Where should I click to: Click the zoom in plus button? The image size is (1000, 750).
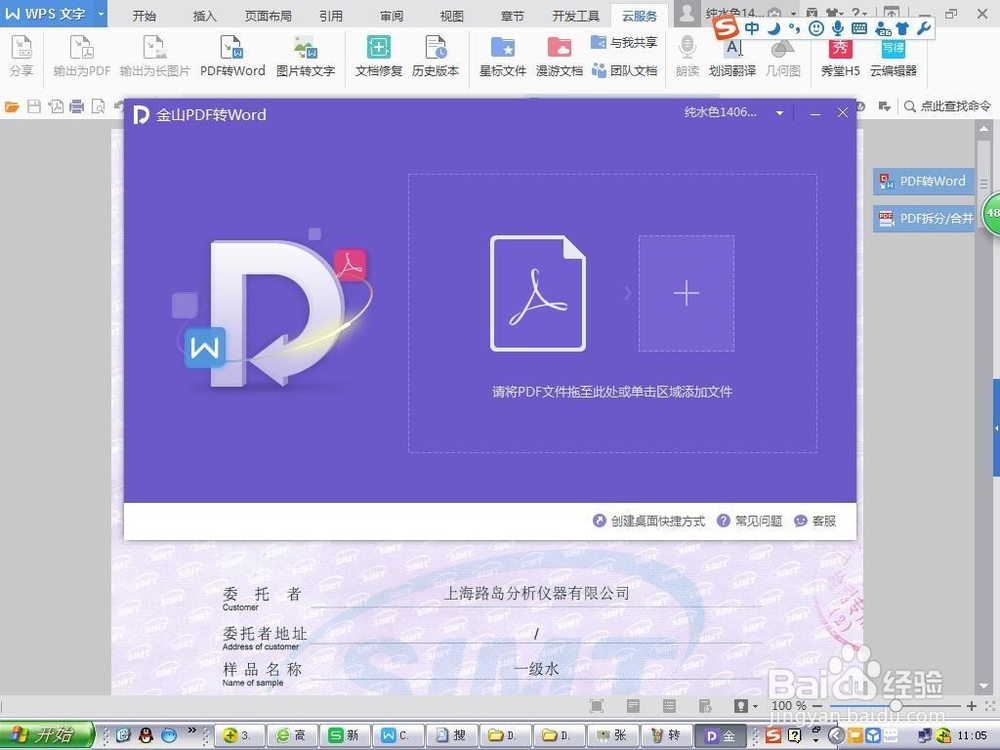coord(971,705)
